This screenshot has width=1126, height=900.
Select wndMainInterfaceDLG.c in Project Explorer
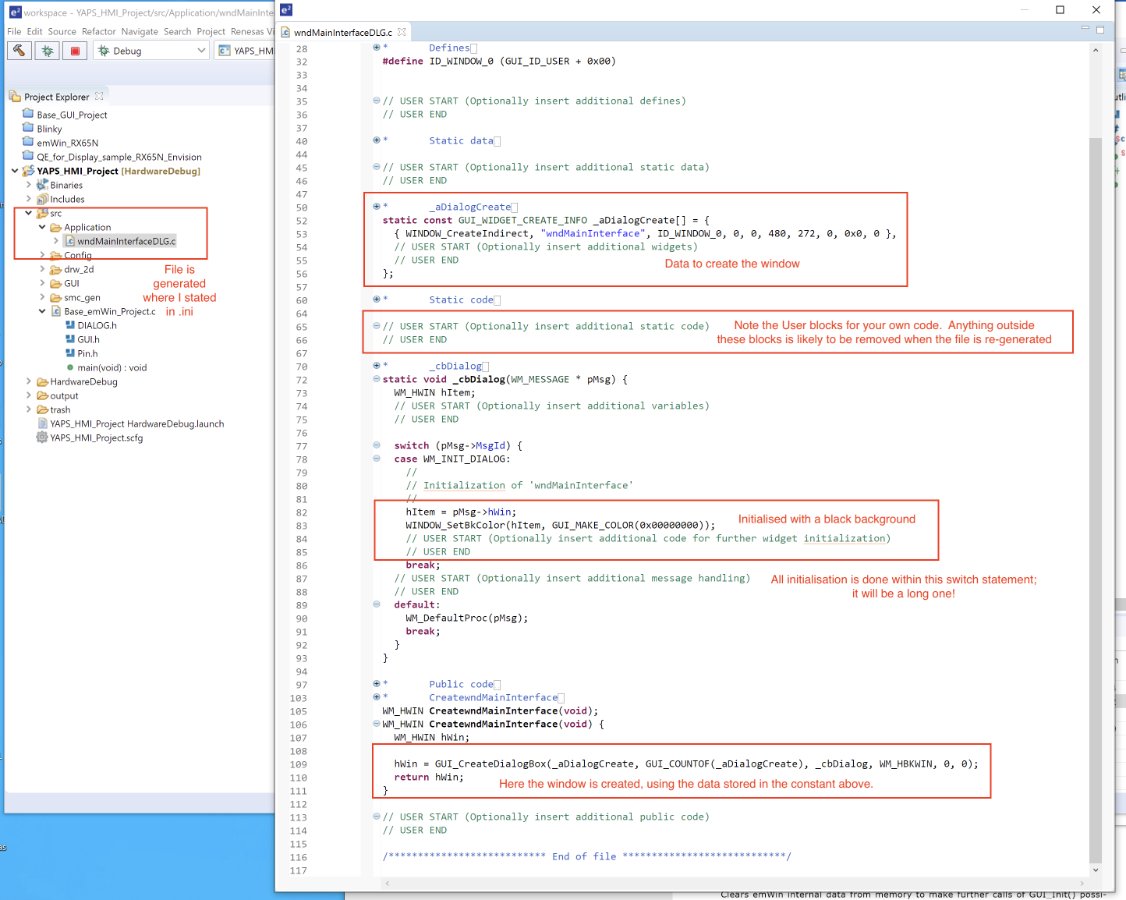pos(126,241)
